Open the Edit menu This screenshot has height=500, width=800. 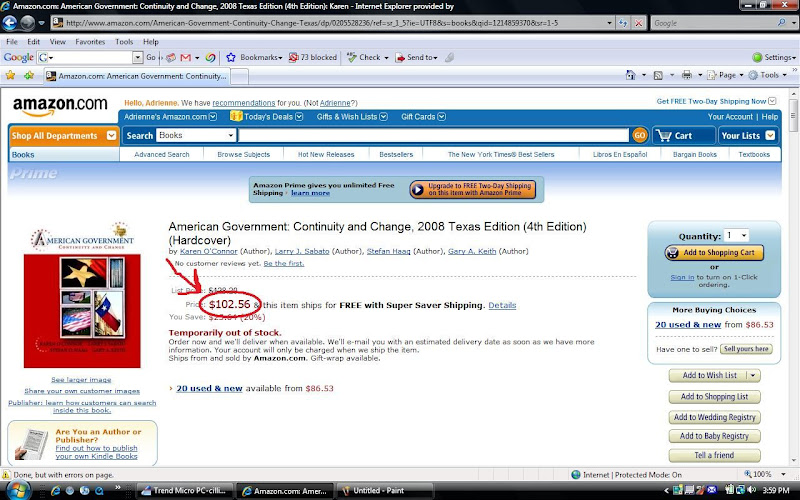click(34, 42)
